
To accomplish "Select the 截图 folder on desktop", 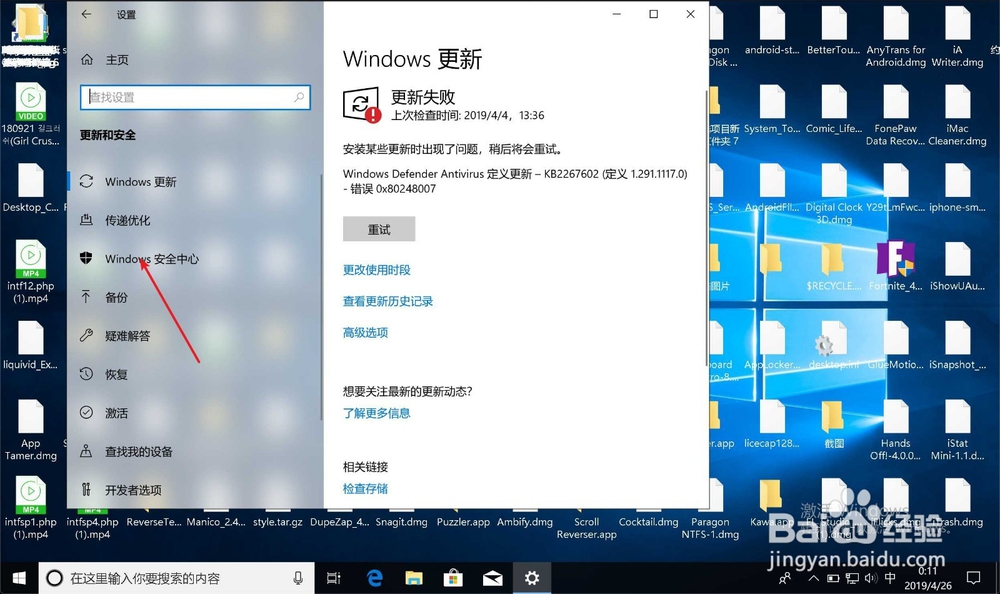I will (834, 424).
